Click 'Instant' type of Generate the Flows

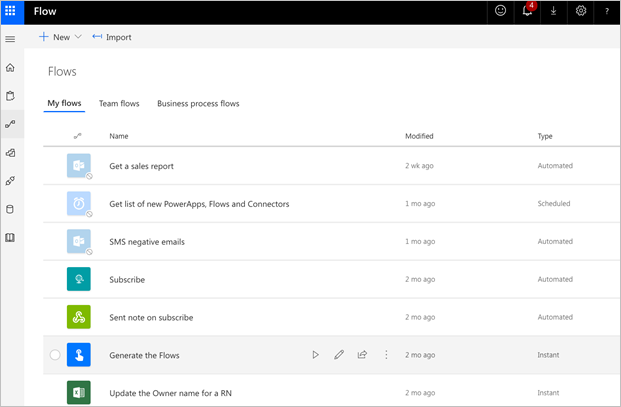548,355
